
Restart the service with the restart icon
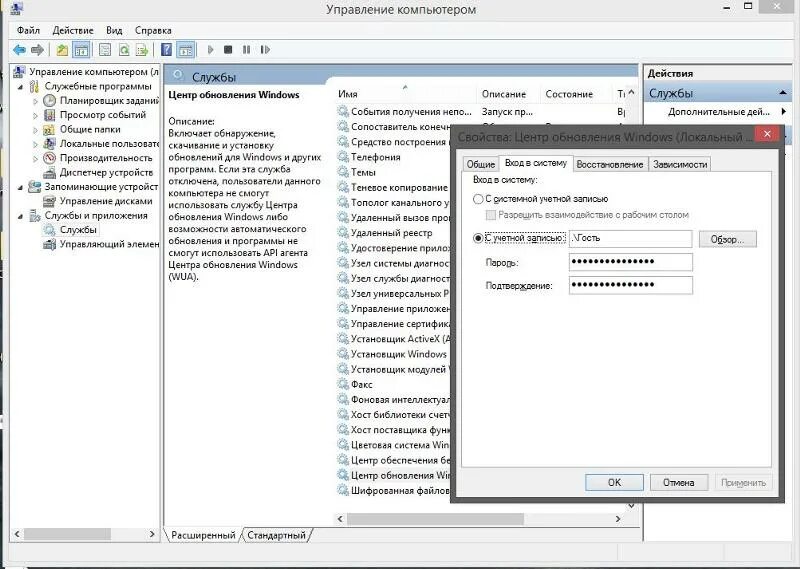[x=265, y=50]
